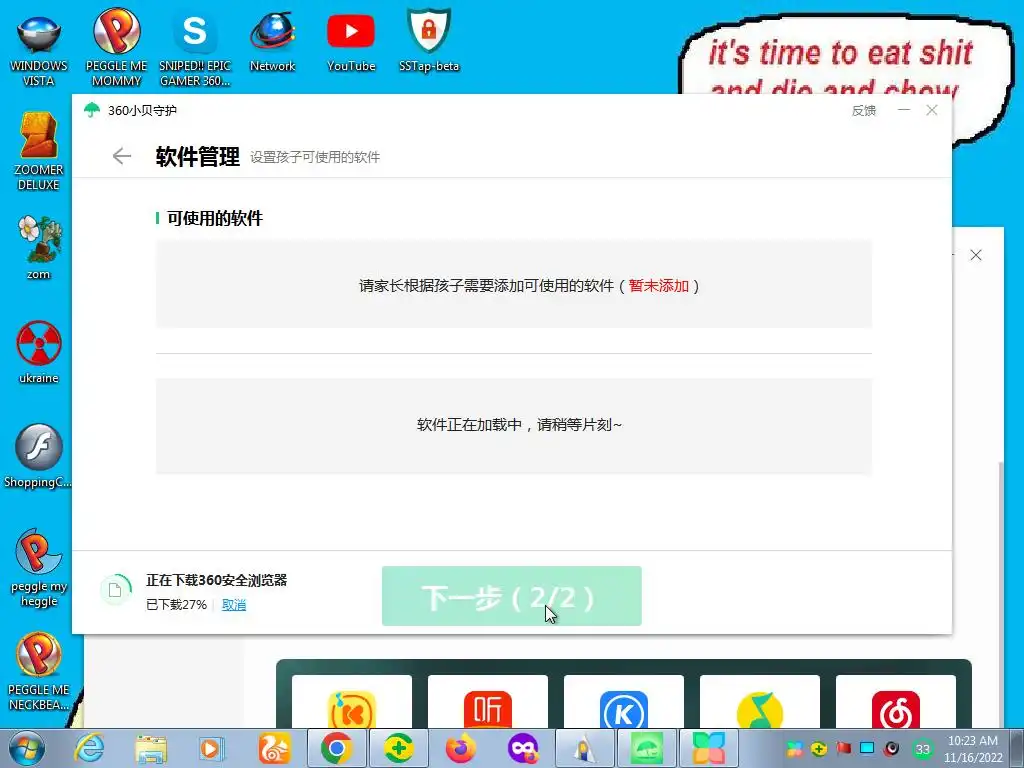The width and height of the screenshot is (1024, 768).
Task: Open Windows Explorer from the taskbar
Action: click(x=151, y=748)
